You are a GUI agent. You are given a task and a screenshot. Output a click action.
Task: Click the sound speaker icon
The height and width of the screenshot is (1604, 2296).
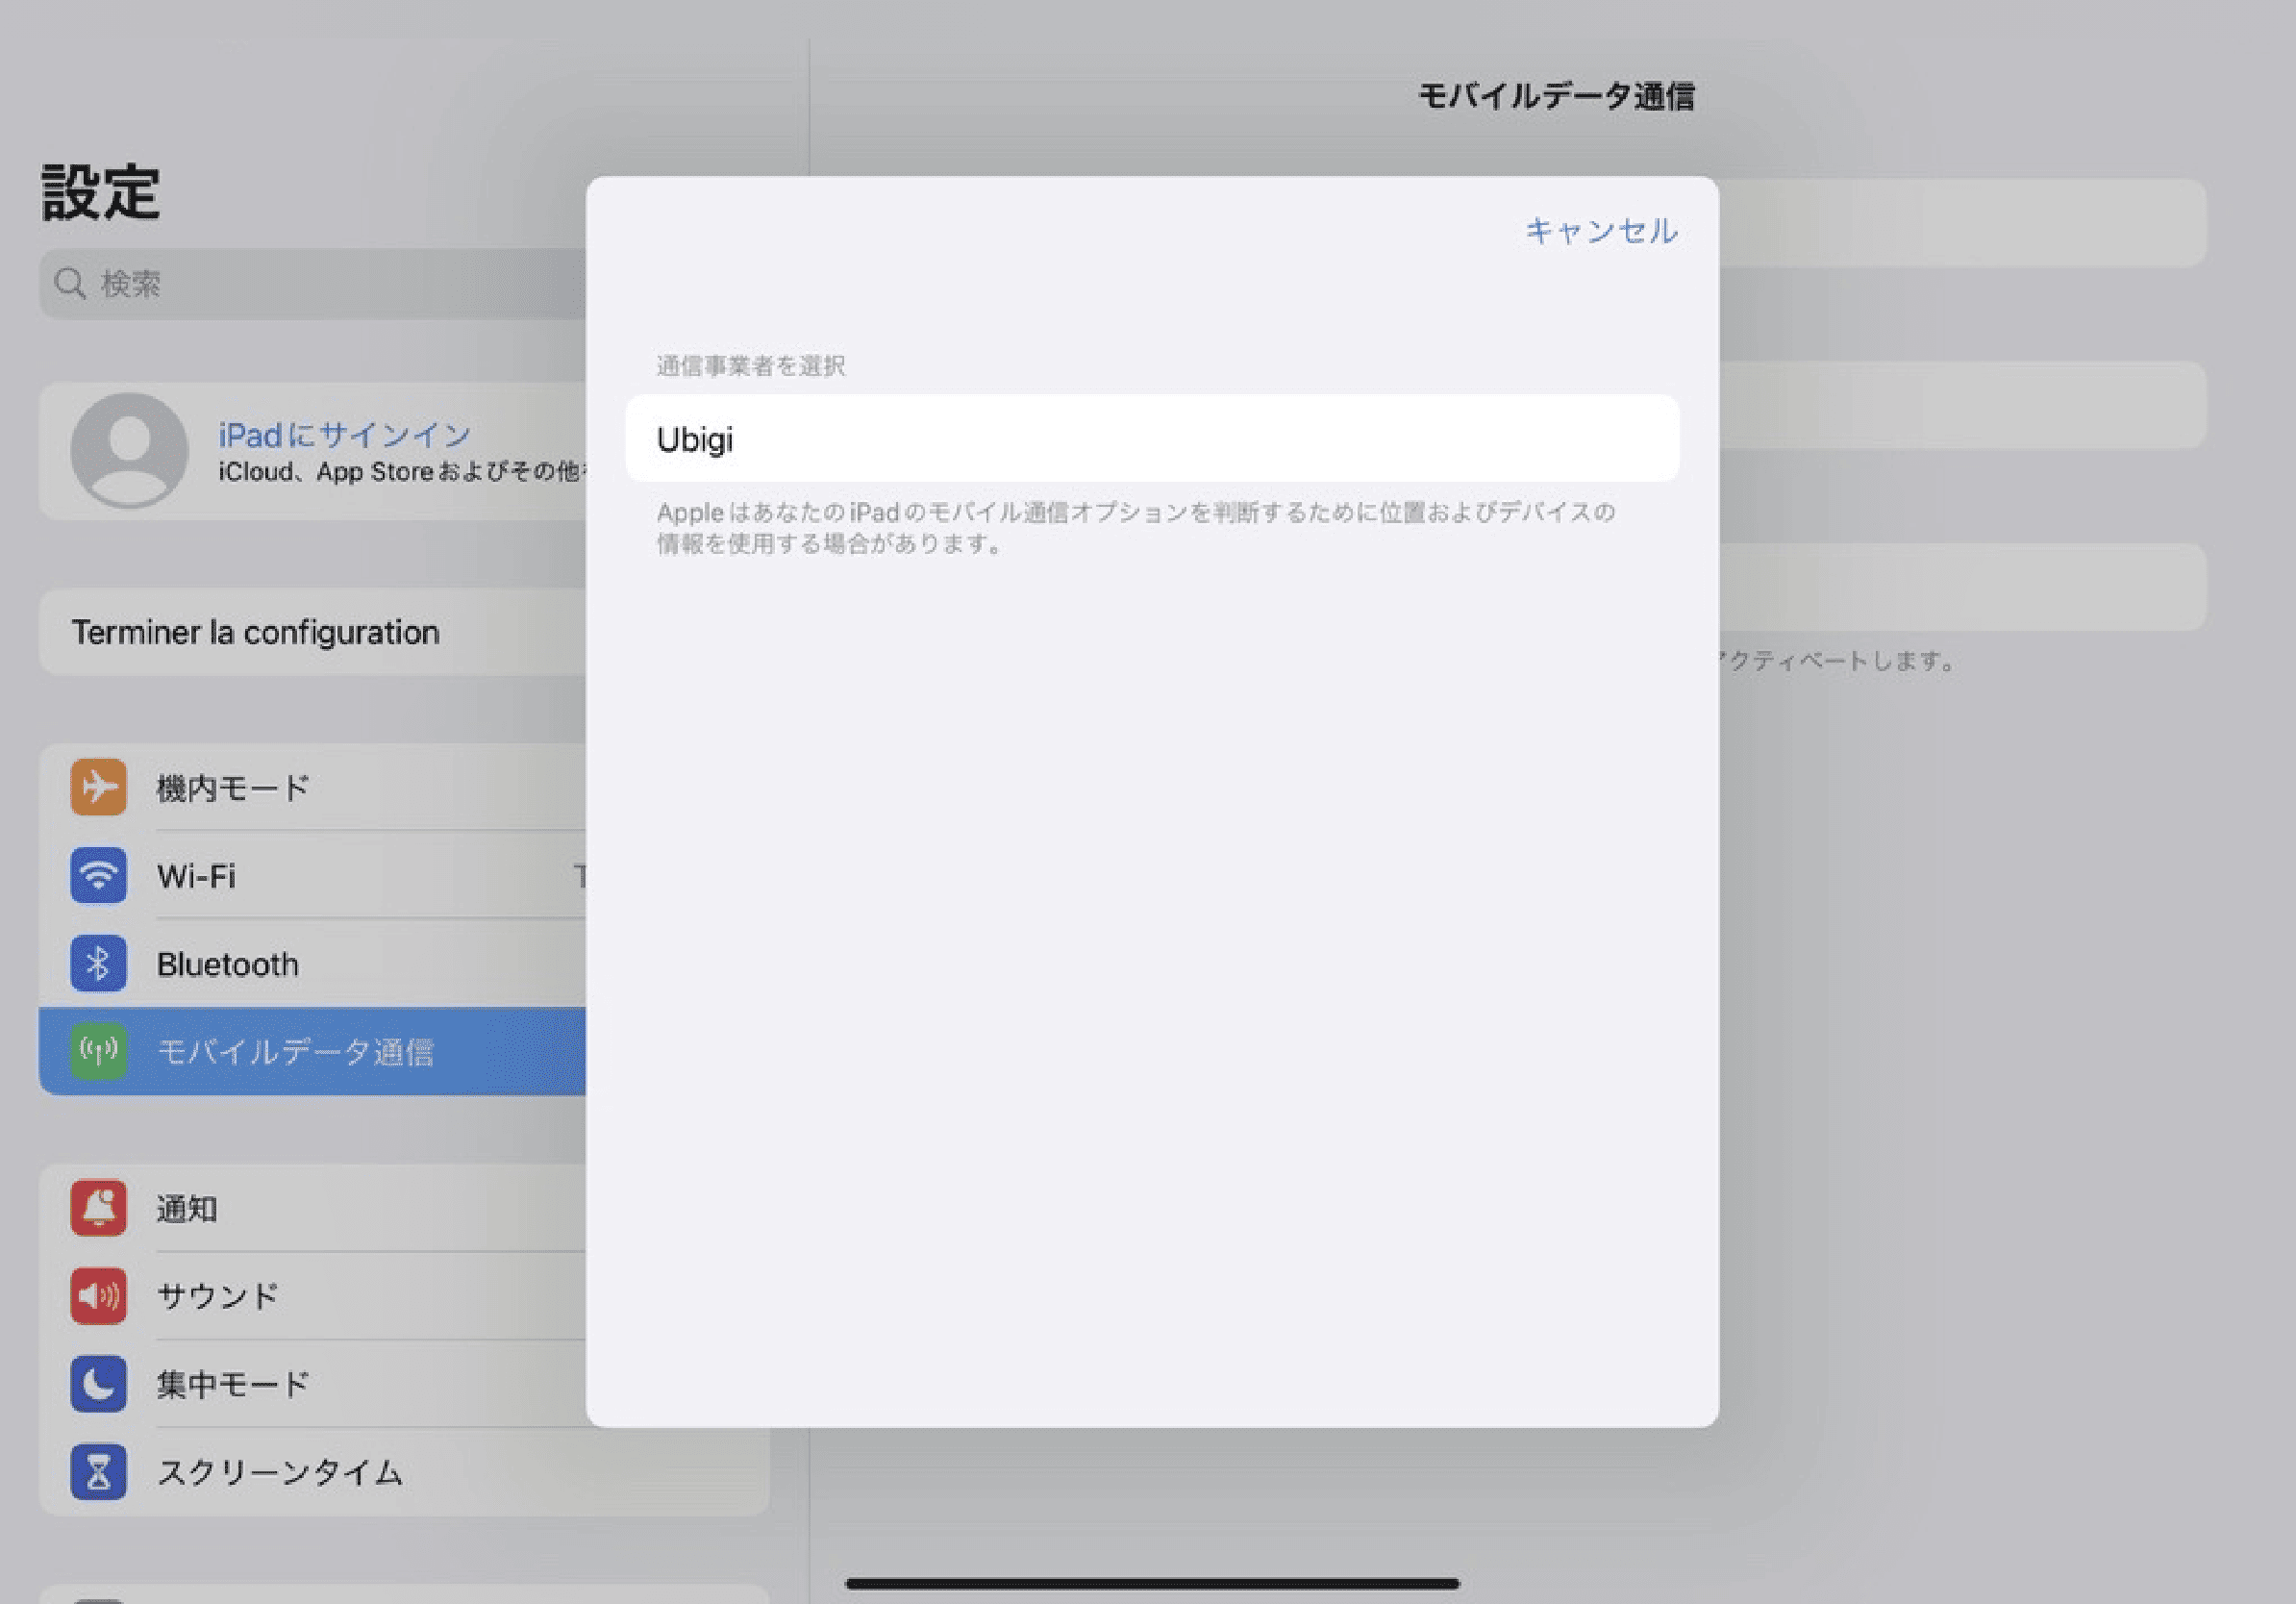coord(98,1296)
